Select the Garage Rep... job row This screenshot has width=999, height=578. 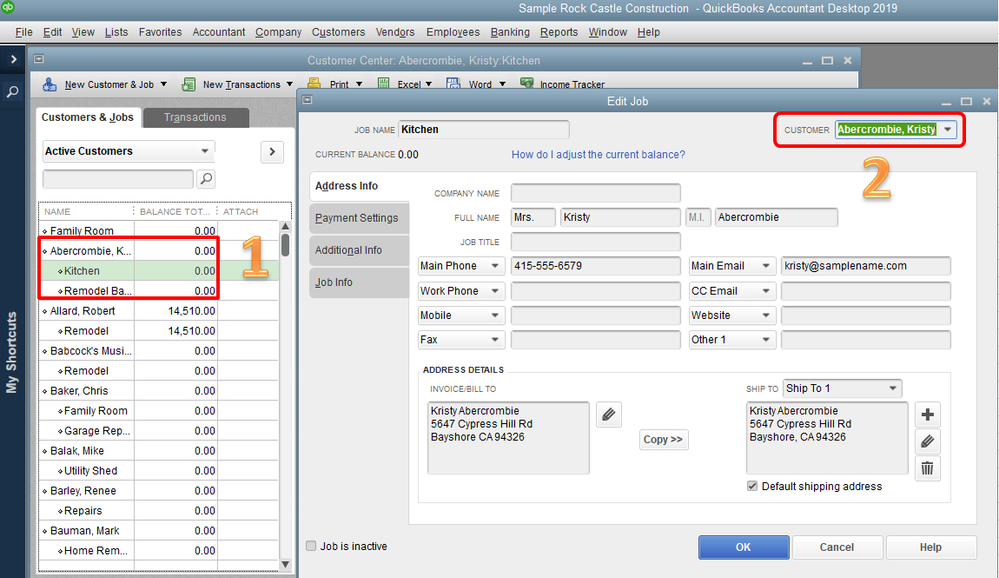point(158,431)
